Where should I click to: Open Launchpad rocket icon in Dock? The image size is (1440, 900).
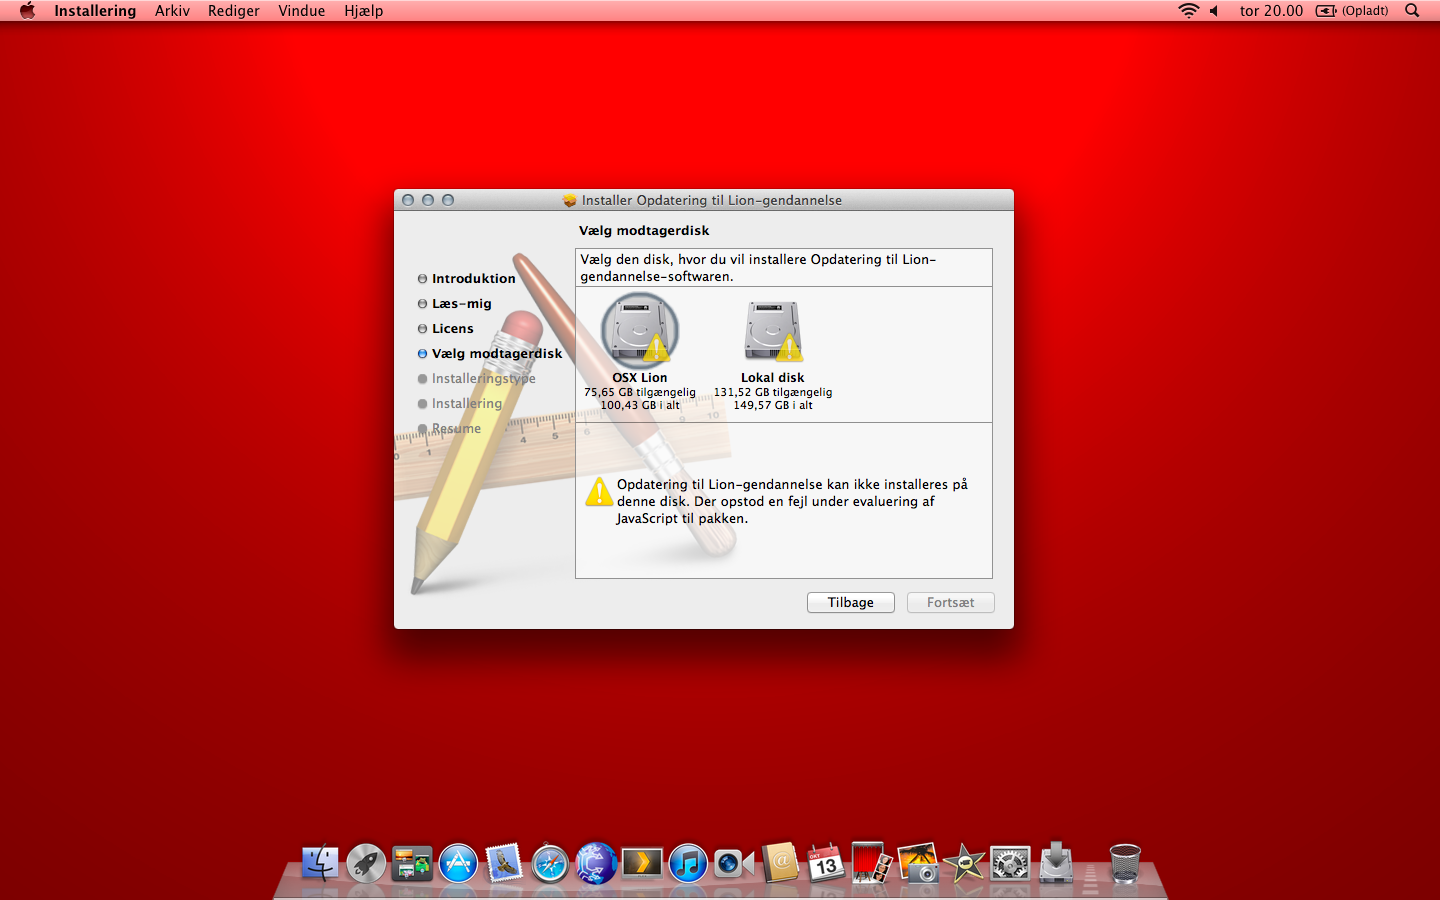(x=366, y=863)
